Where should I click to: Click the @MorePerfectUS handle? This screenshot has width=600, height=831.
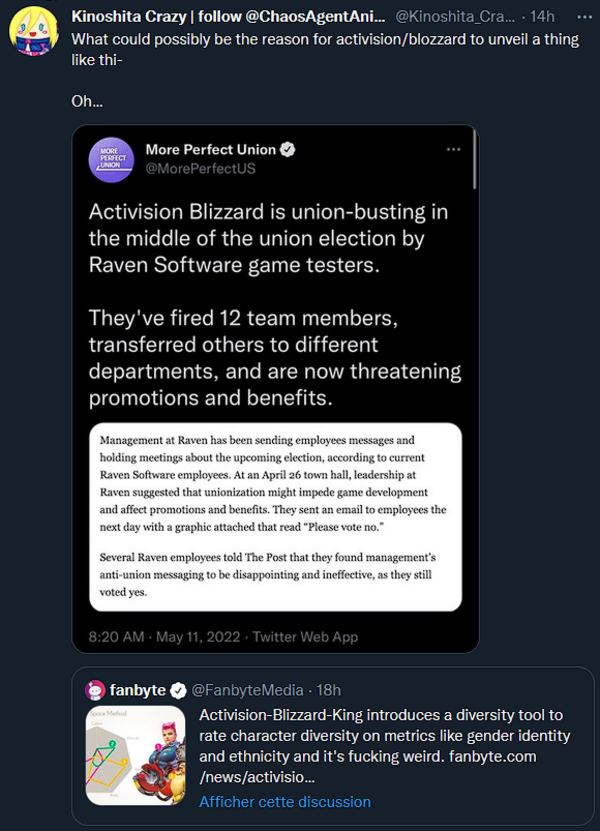pos(200,168)
